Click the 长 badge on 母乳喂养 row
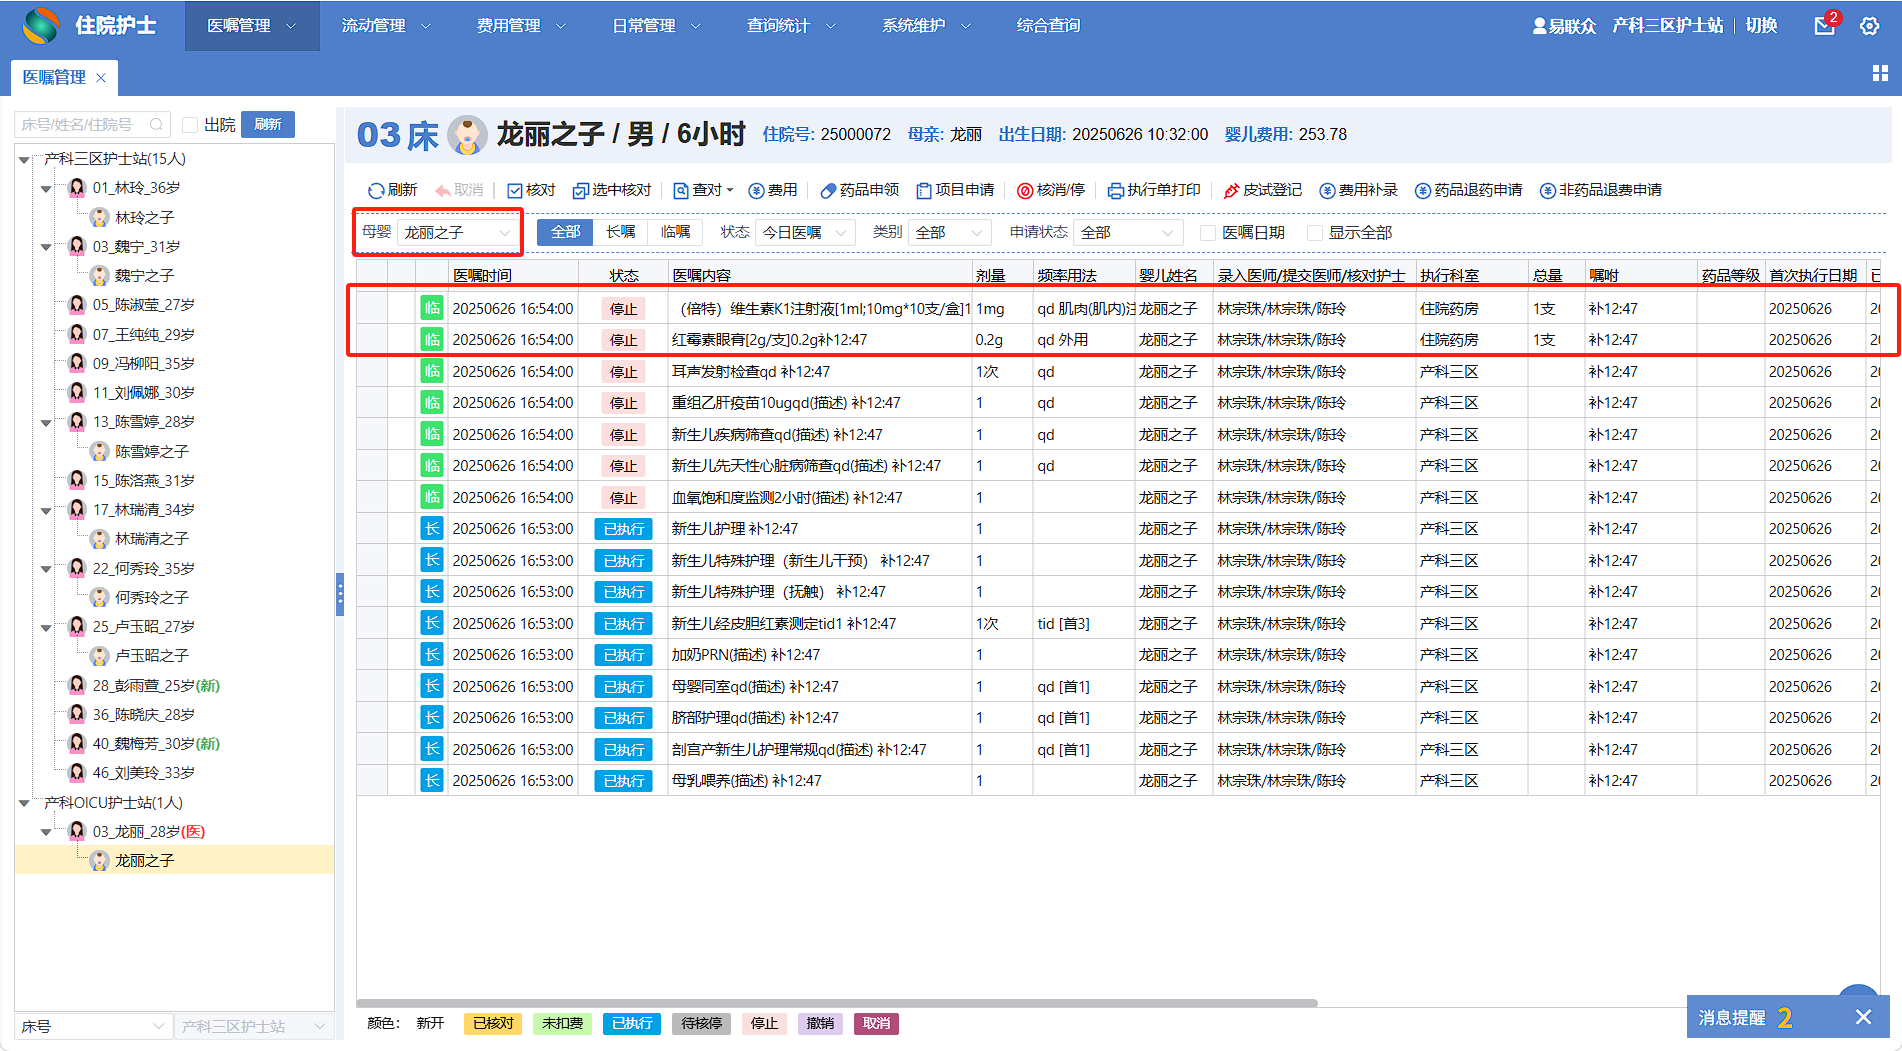The width and height of the screenshot is (1902, 1051). pos(432,780)
